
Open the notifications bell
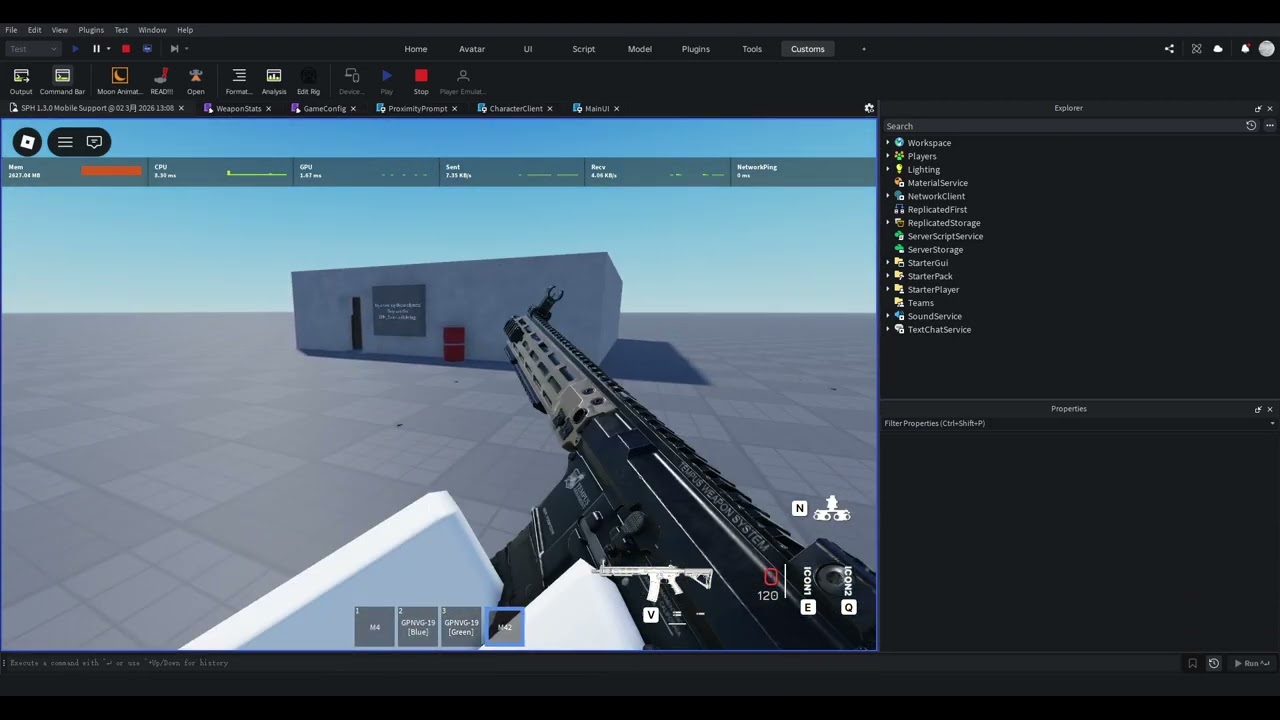1245,49
